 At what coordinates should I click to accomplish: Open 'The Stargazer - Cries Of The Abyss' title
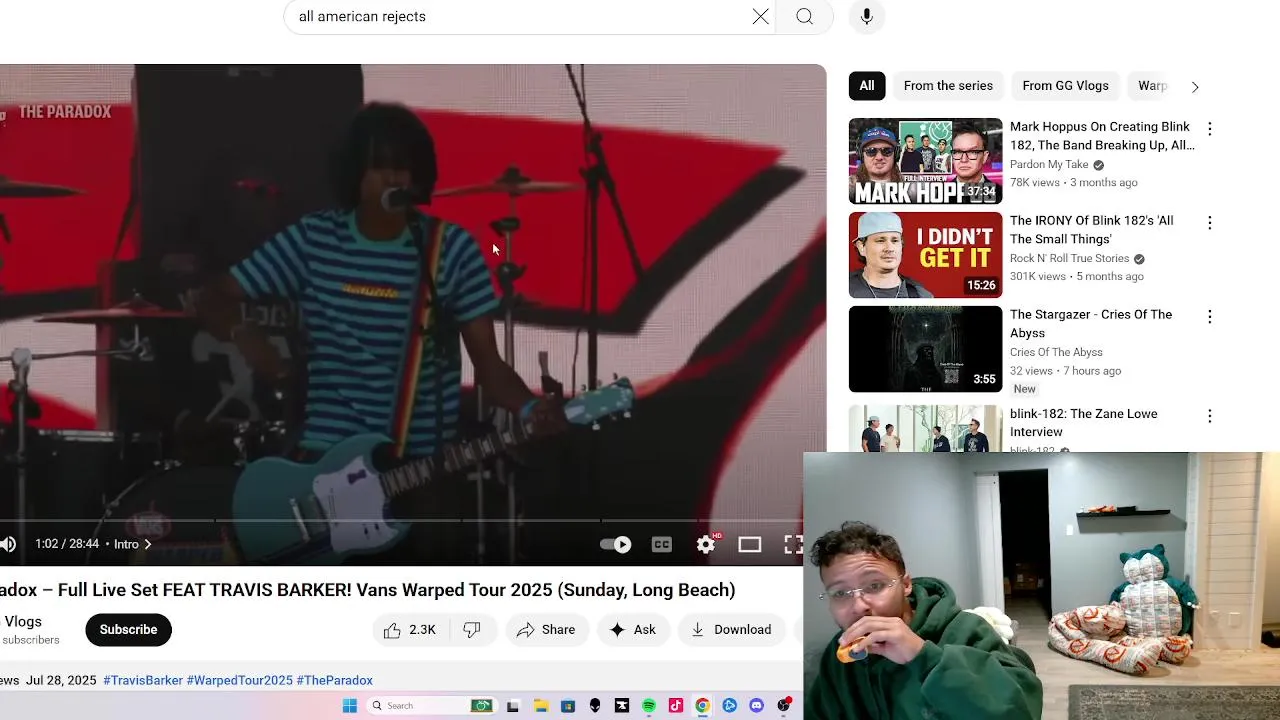click(x=1091, y=324)
